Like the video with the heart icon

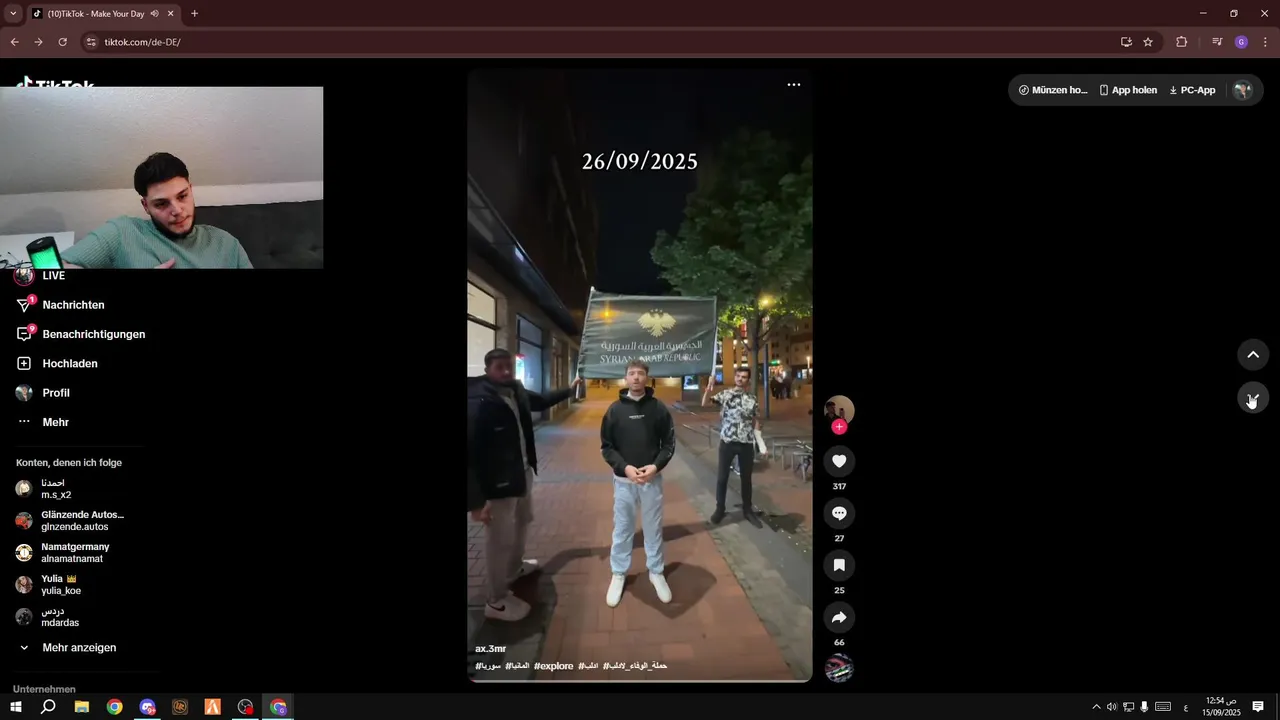coord(839,461)
